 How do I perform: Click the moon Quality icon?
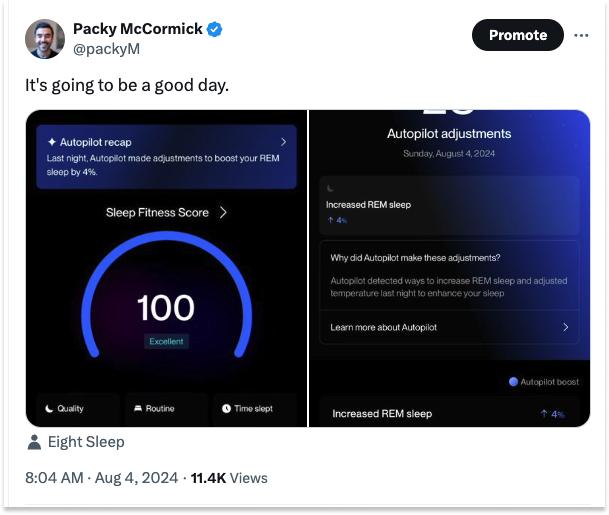click(x=48, y=408)
